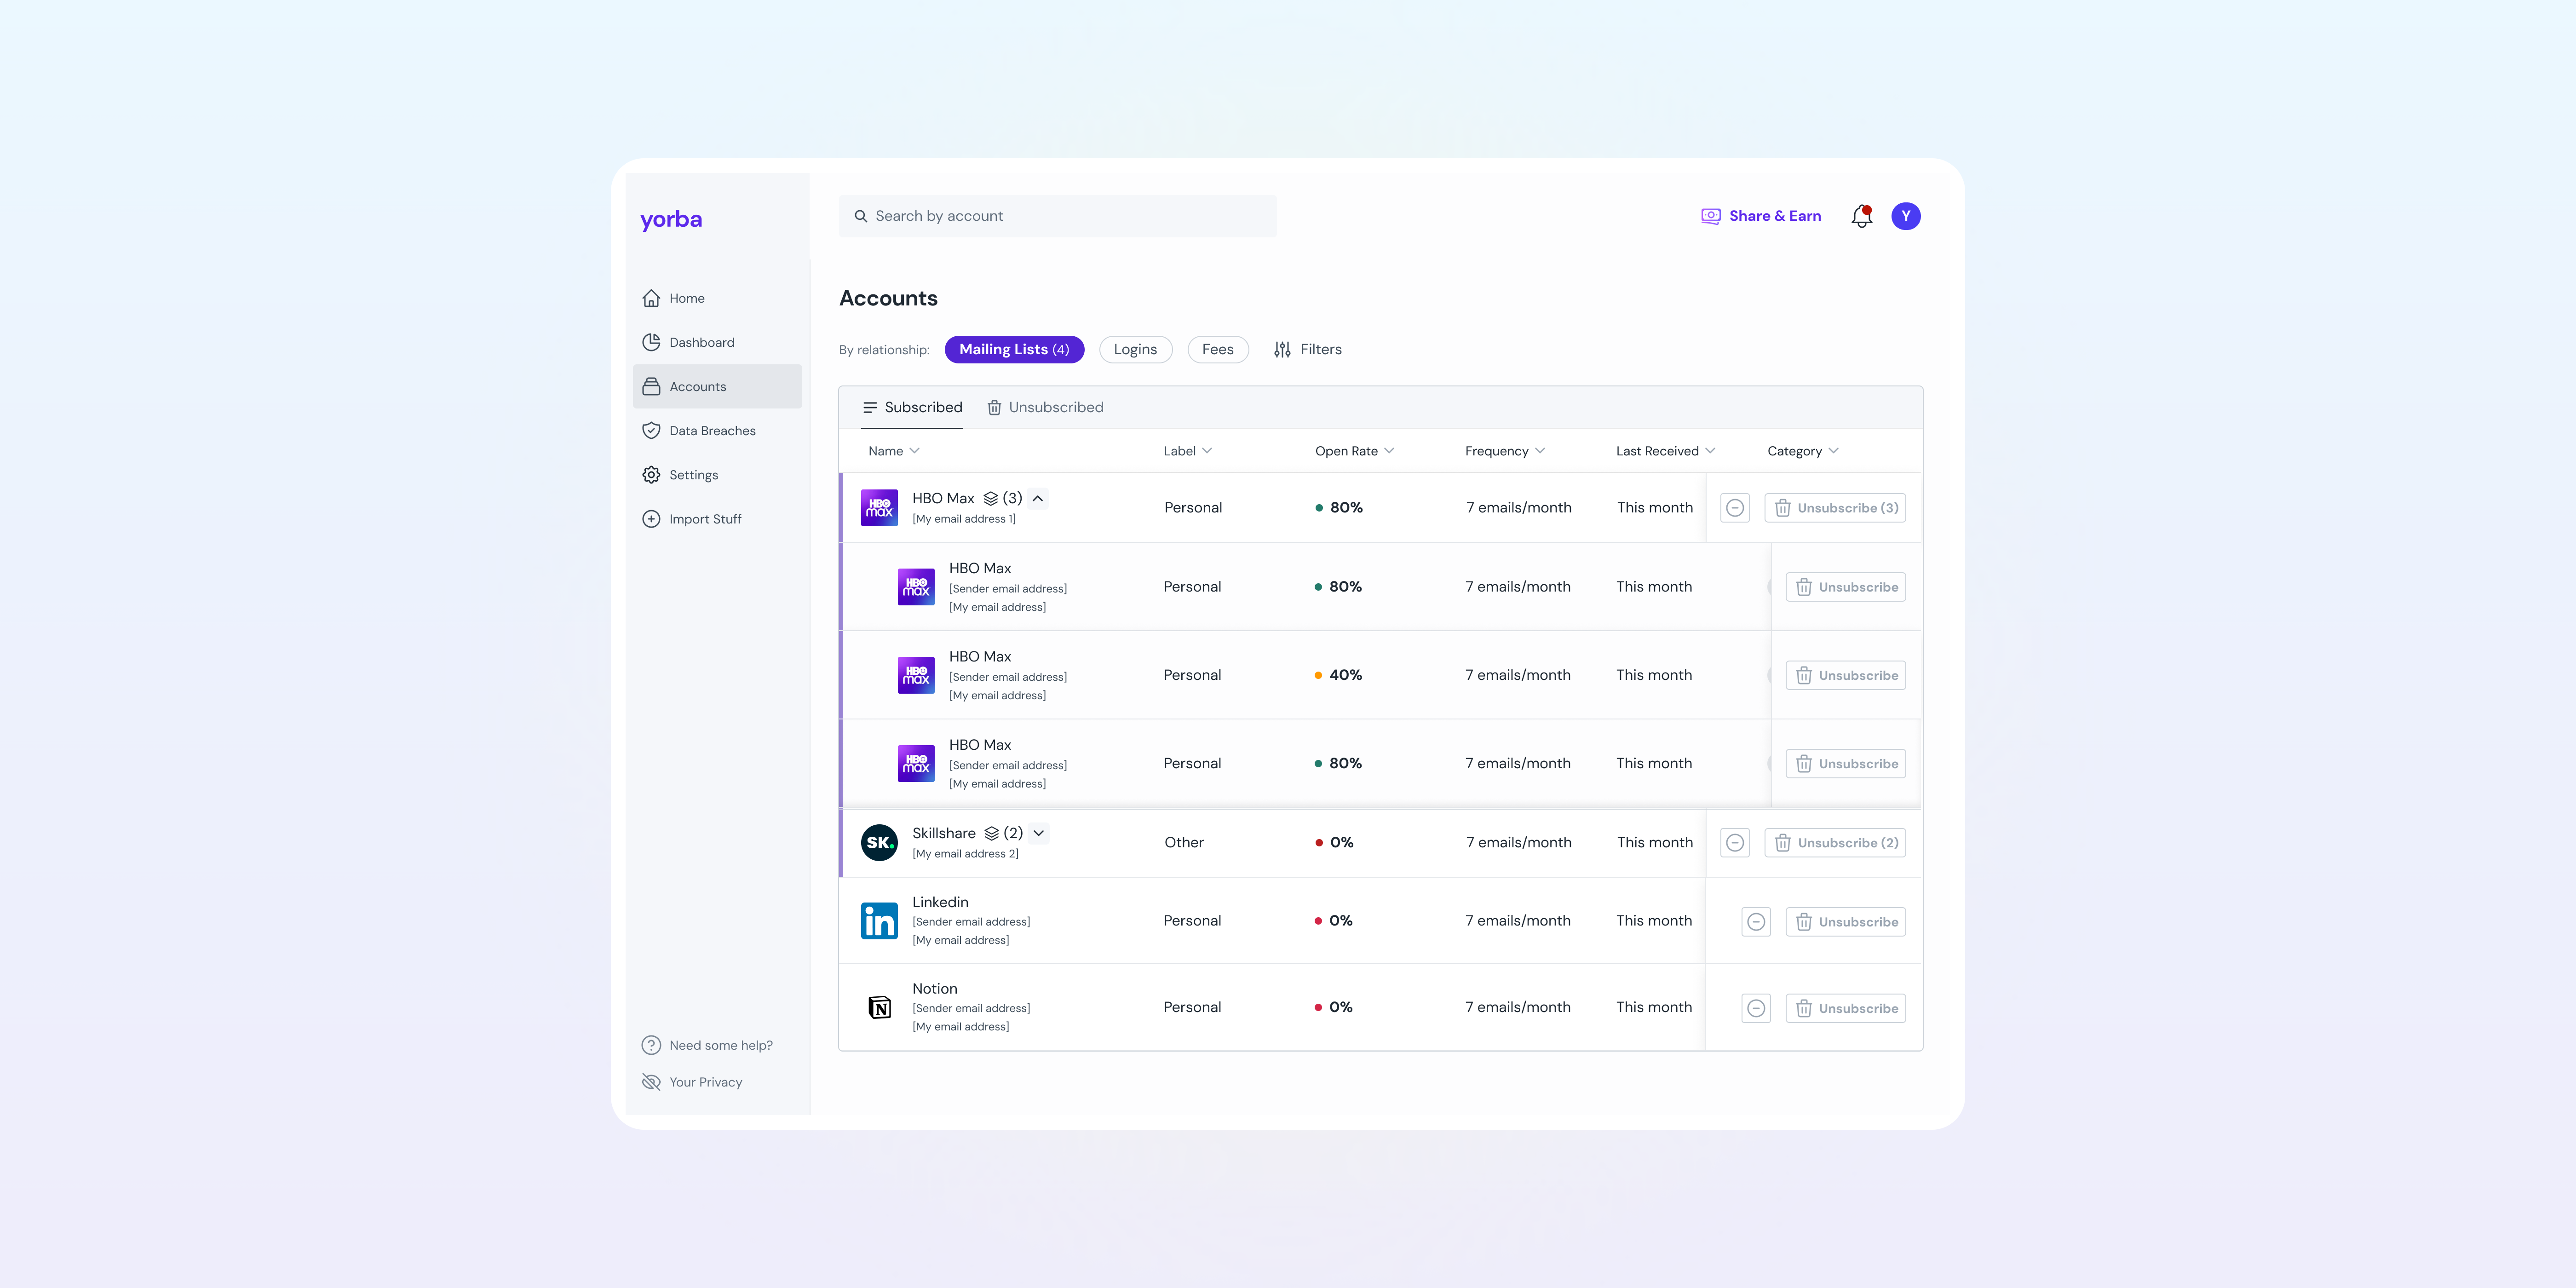Unsubscribe from Linkedin

tap(1846, 922)
